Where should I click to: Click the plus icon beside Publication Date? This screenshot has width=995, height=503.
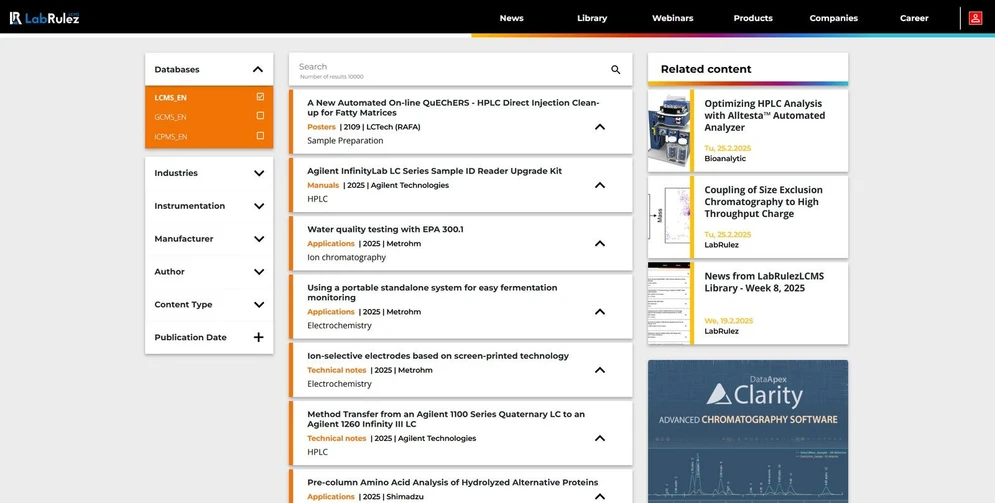(x=258, y=338)
